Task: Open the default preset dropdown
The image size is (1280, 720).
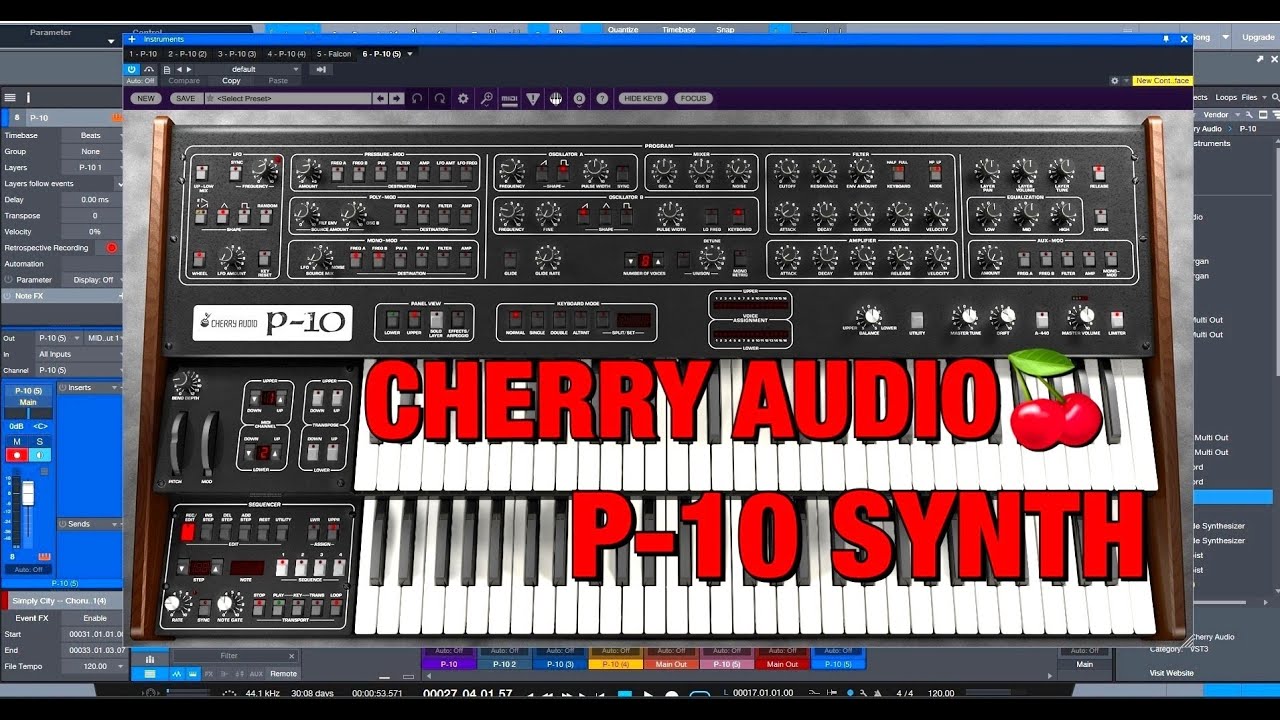Action: pyautogui.click(x=248, y=69)
